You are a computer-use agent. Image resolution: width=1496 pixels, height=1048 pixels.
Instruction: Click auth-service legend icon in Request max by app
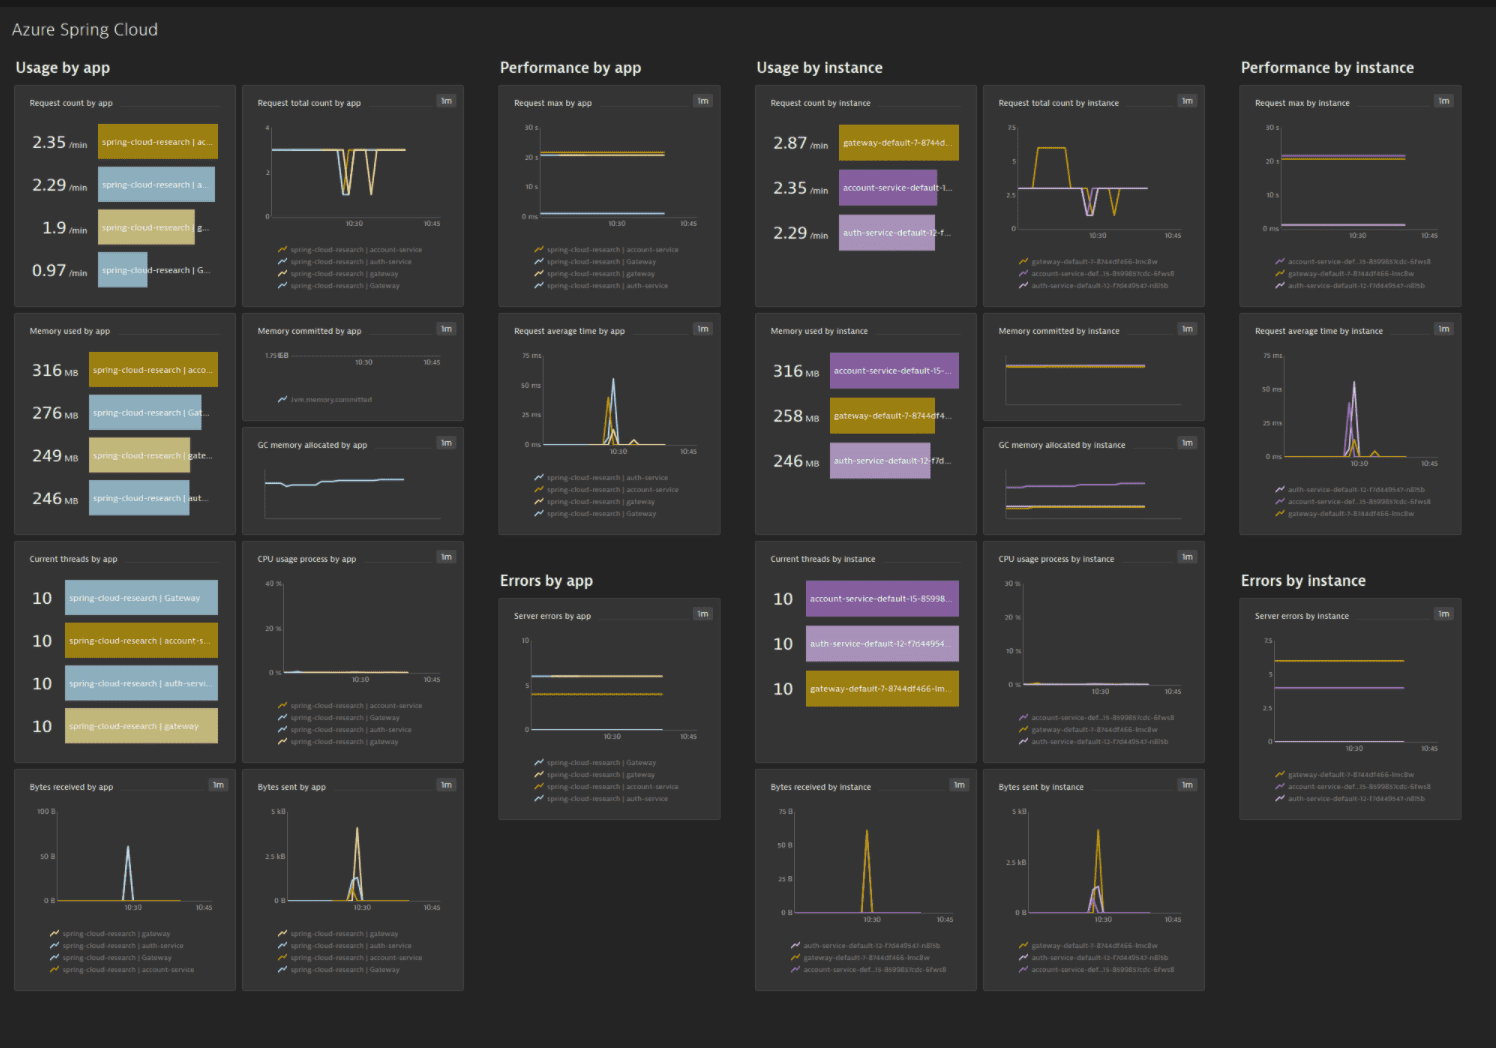pos(539,286)
